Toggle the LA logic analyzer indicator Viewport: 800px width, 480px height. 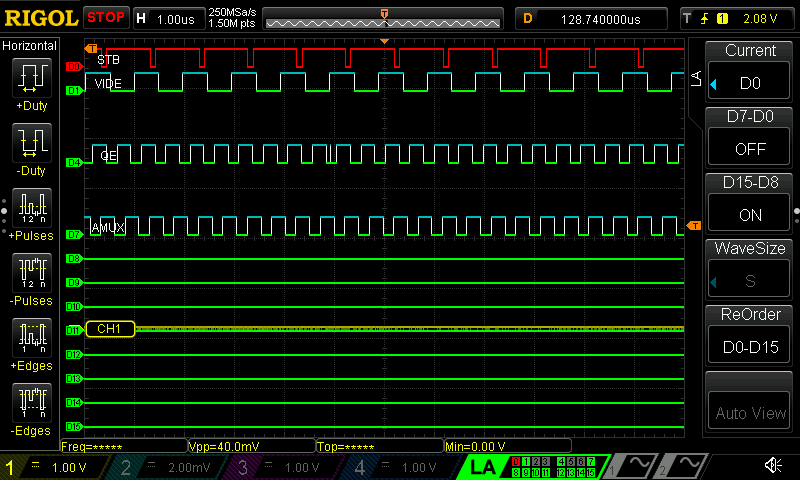tap(483, 466)
